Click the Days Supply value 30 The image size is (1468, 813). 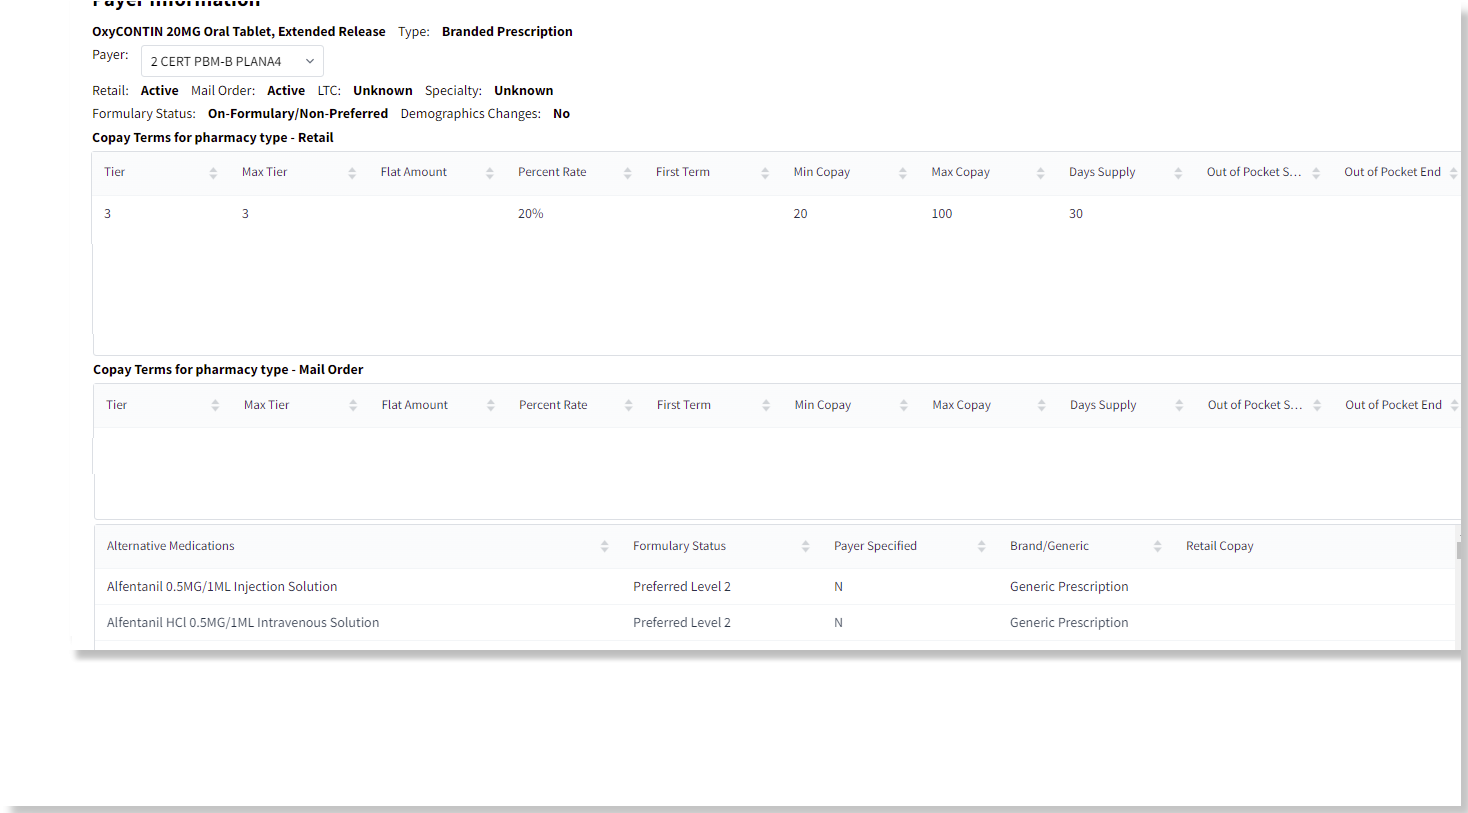[1076, 214]
